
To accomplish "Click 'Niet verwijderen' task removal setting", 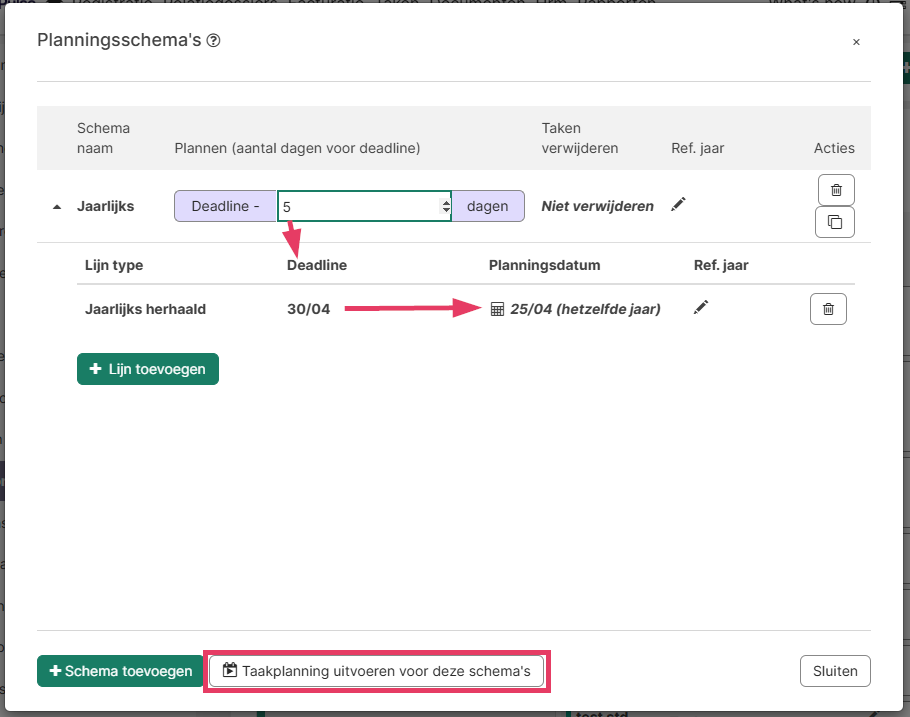I will point(597,206).
